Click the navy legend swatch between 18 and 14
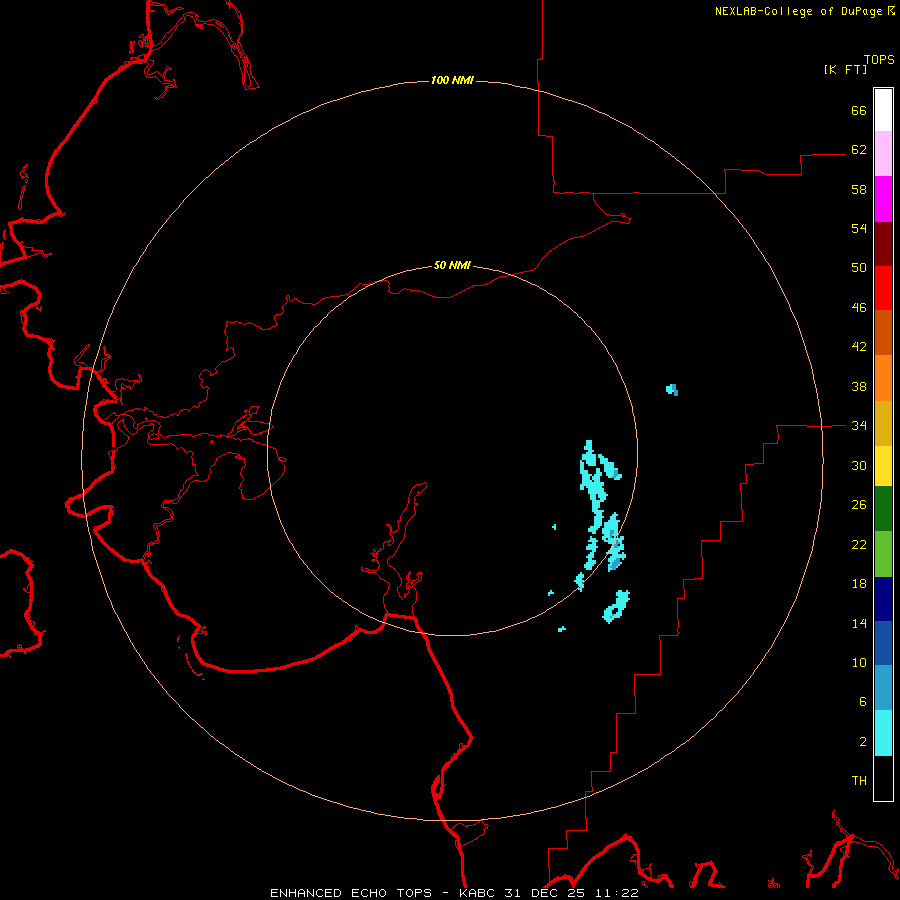Screen dimensions: 900x900 pos(883,599)
